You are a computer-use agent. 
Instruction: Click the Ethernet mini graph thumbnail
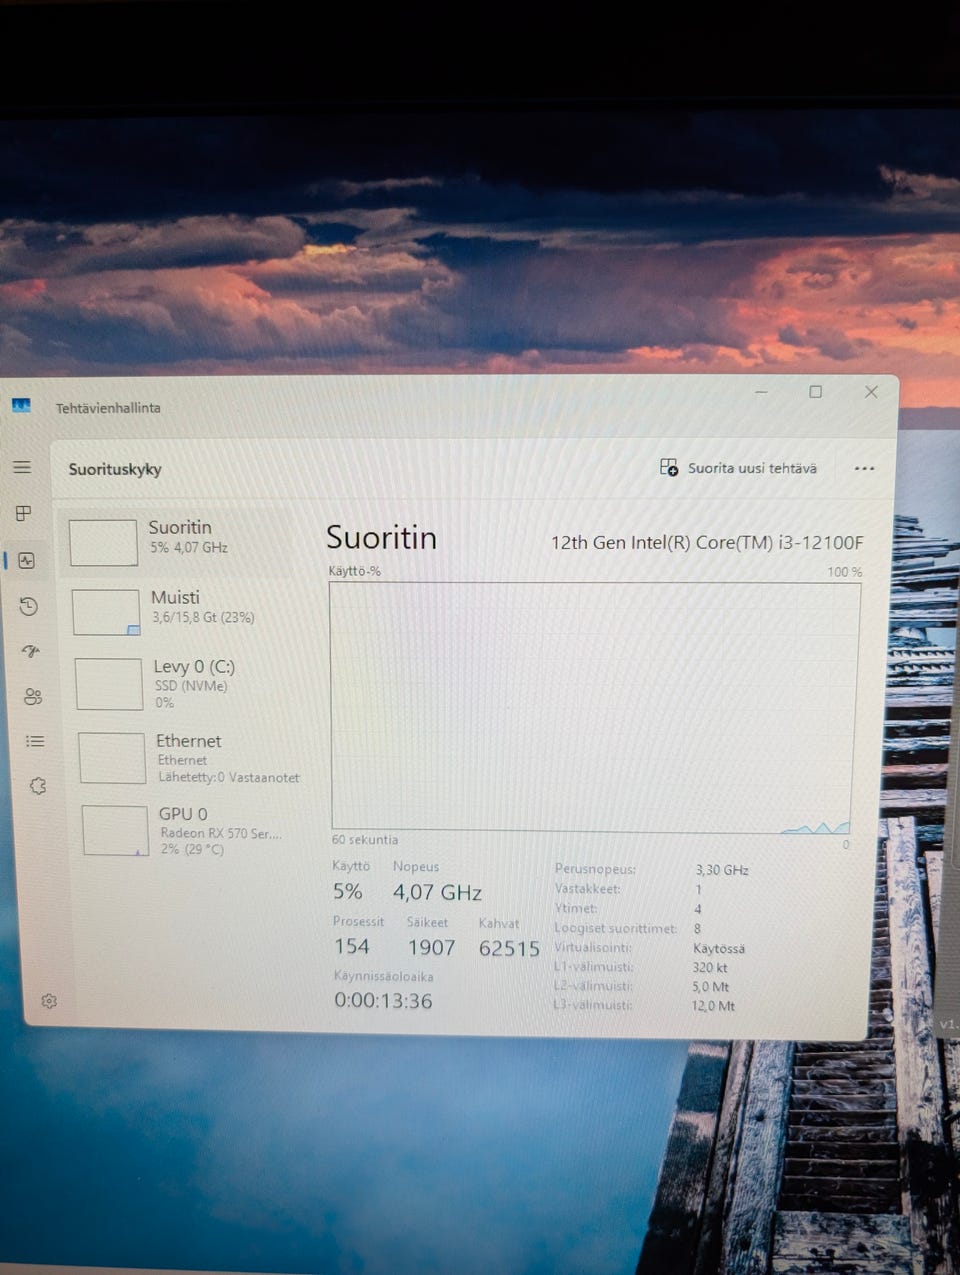click(112, 758)
